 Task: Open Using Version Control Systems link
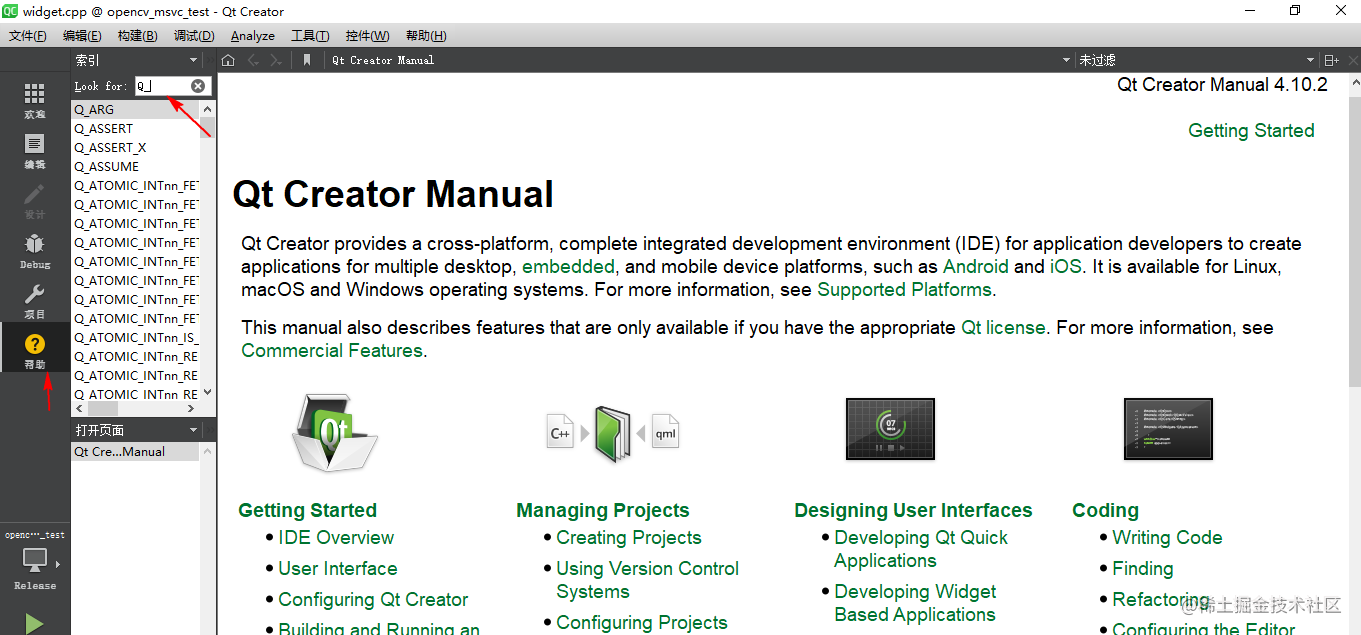(648, 580)
